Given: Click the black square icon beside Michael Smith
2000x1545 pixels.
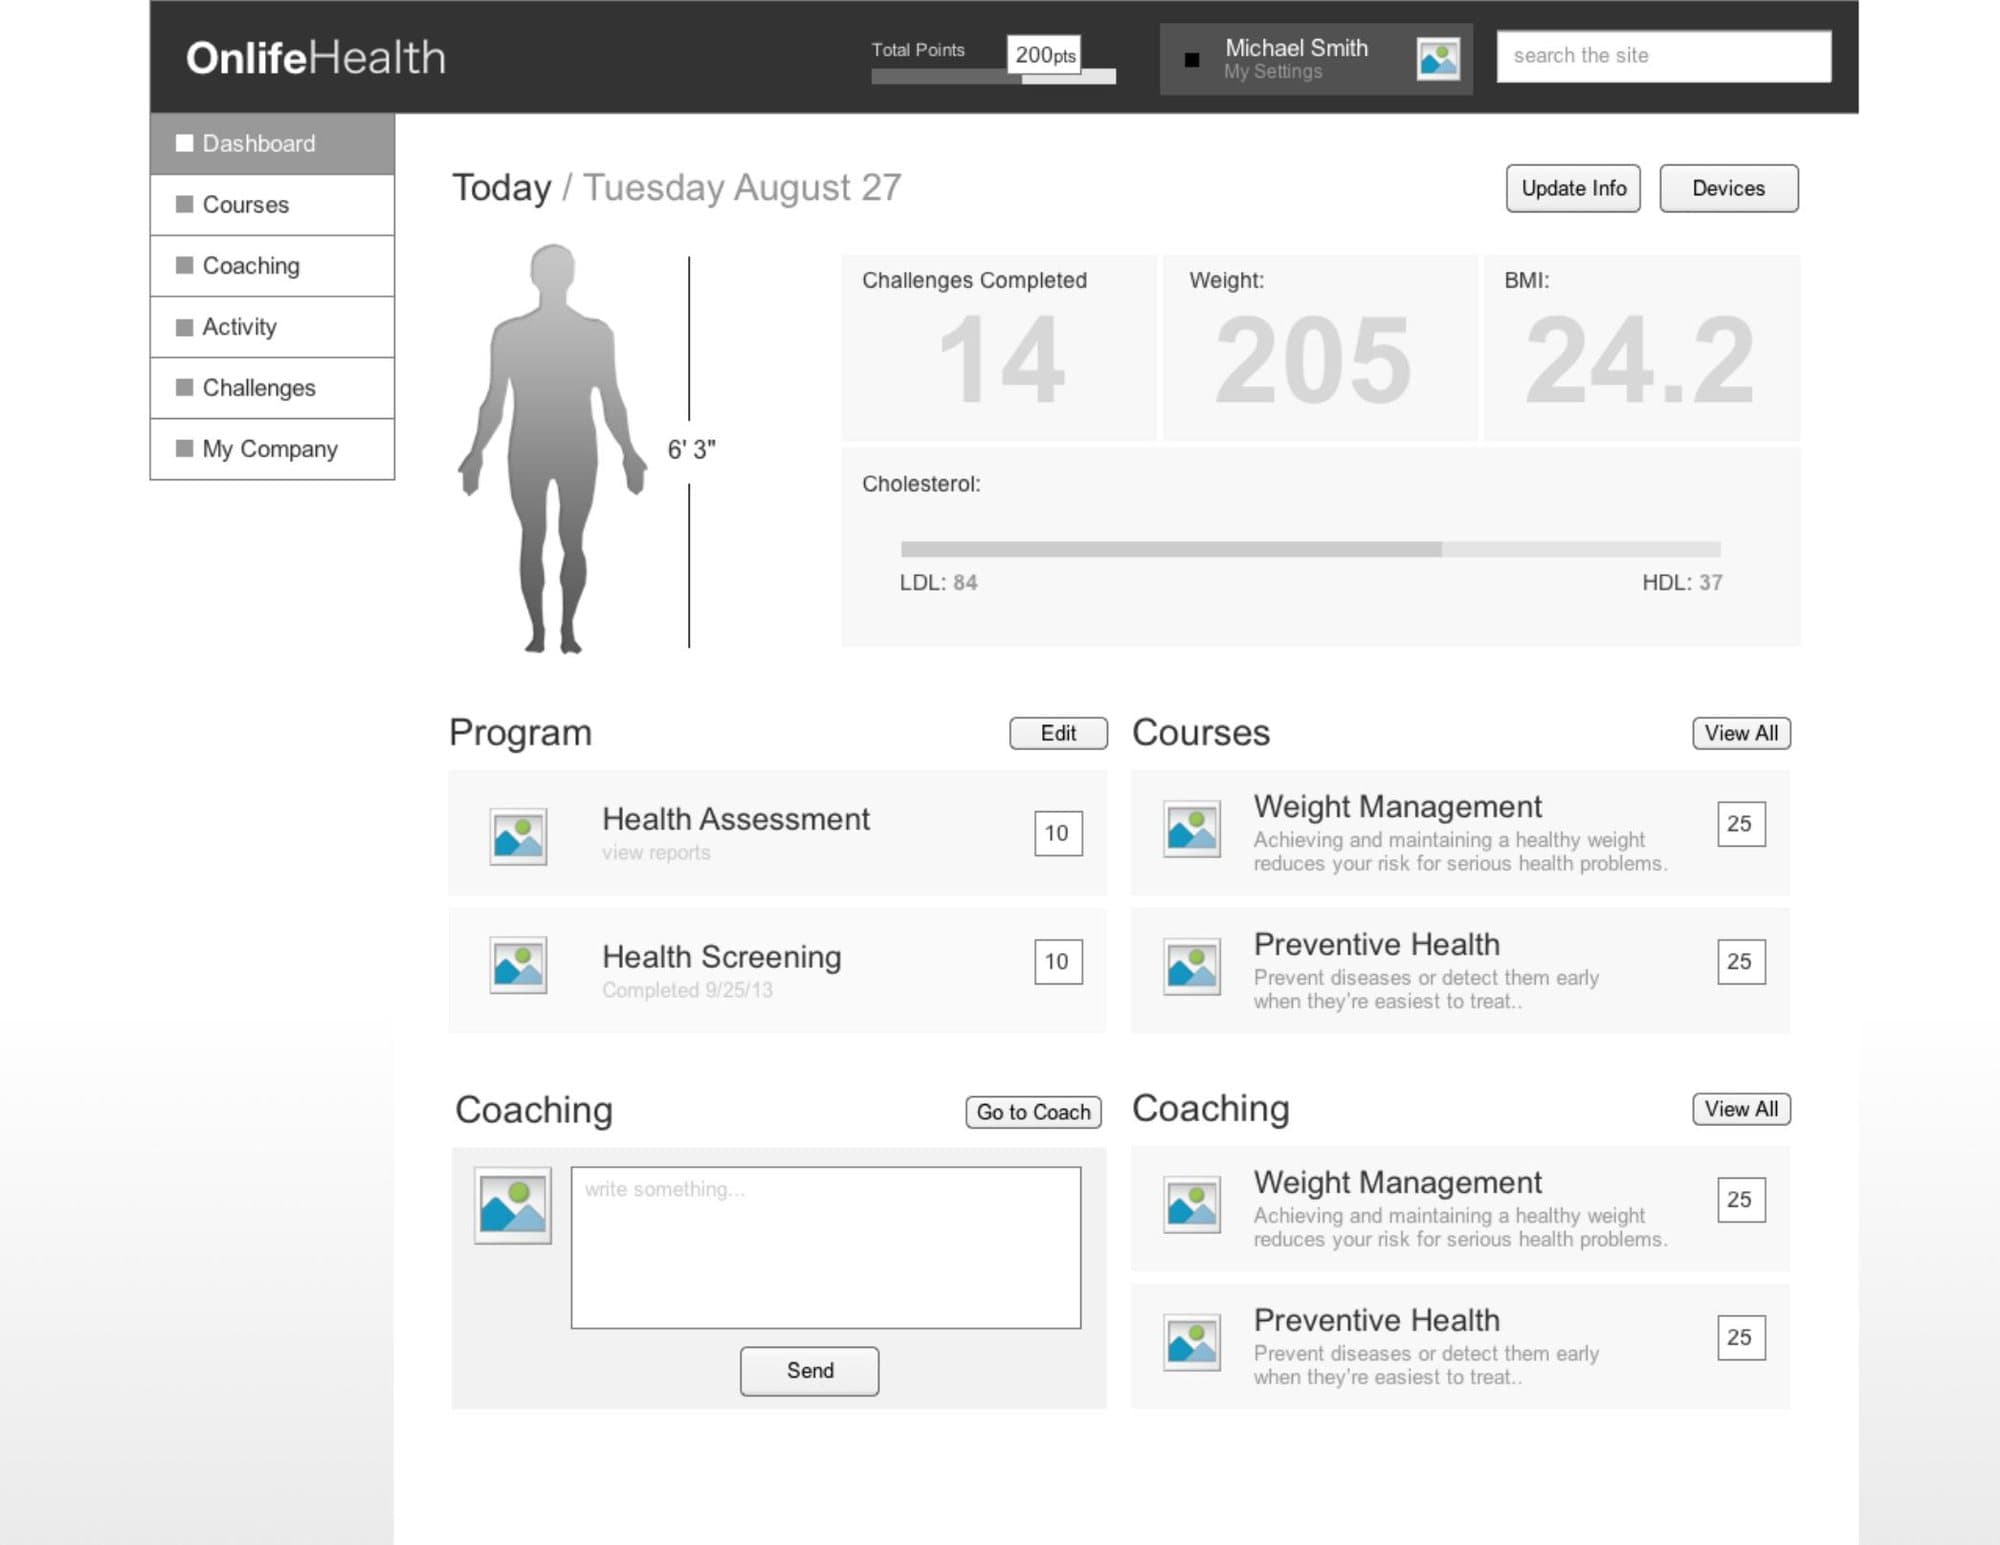Looking at the screenshot, I should tap(1191, 60).
